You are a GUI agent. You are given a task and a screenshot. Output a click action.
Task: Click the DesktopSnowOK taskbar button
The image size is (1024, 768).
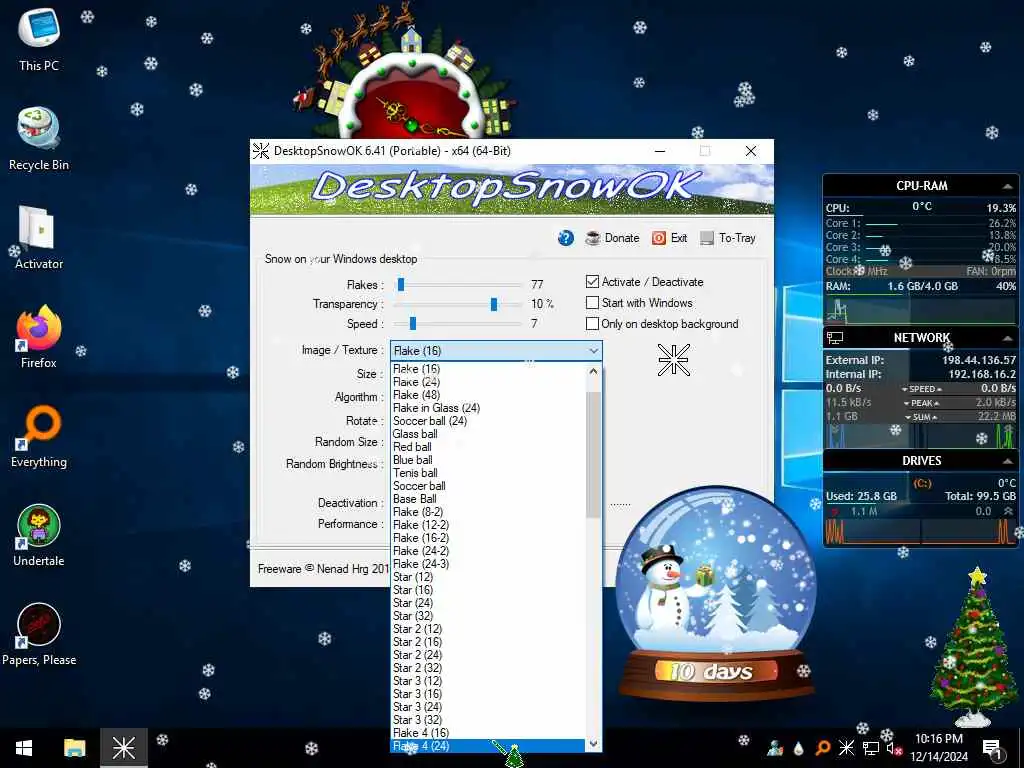[x=123, y=748]
